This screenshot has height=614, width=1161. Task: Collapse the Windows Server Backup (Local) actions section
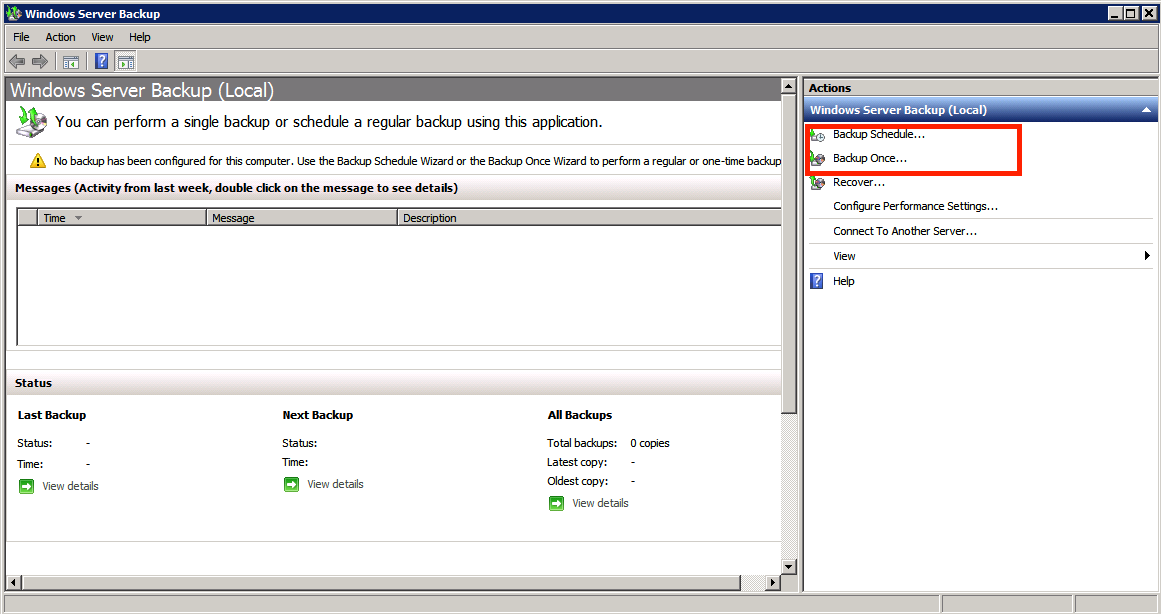1146,110
